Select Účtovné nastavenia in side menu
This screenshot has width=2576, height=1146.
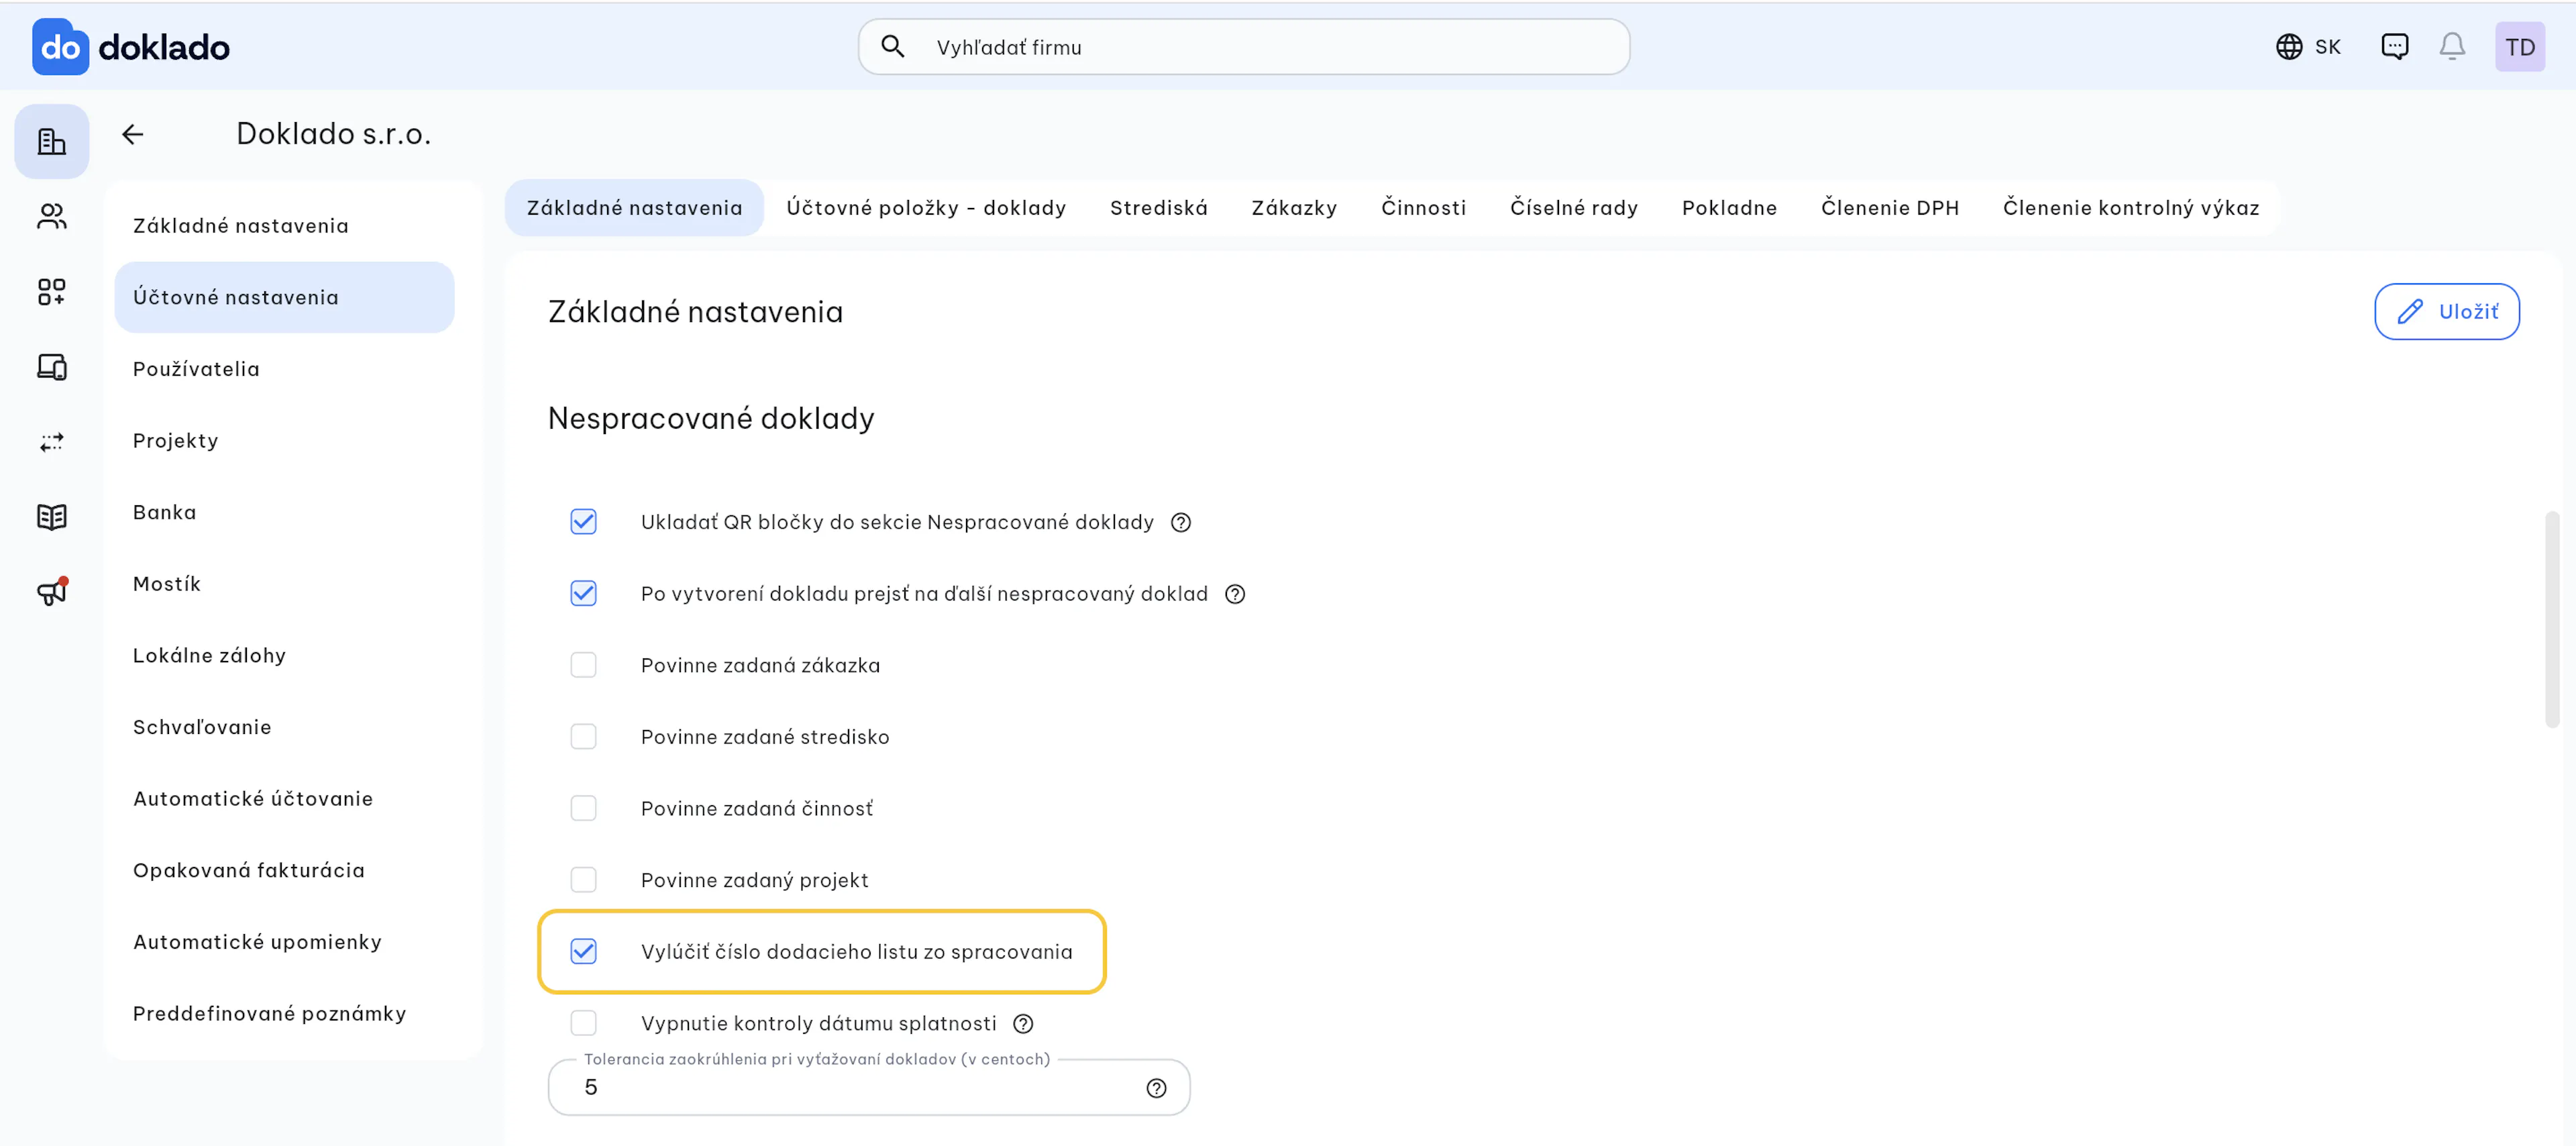click(x=284, y=298)
